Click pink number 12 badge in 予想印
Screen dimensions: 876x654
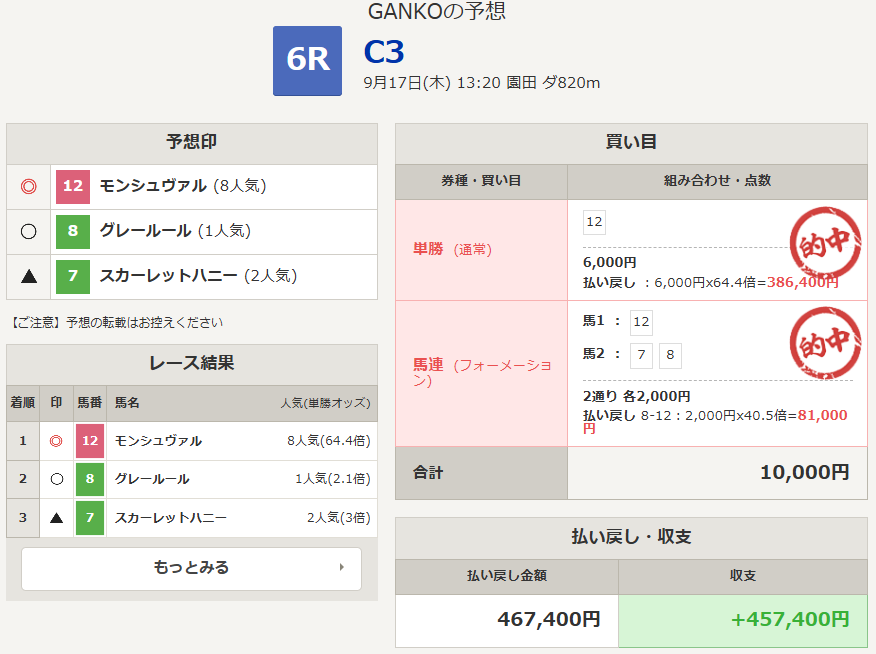73,187
